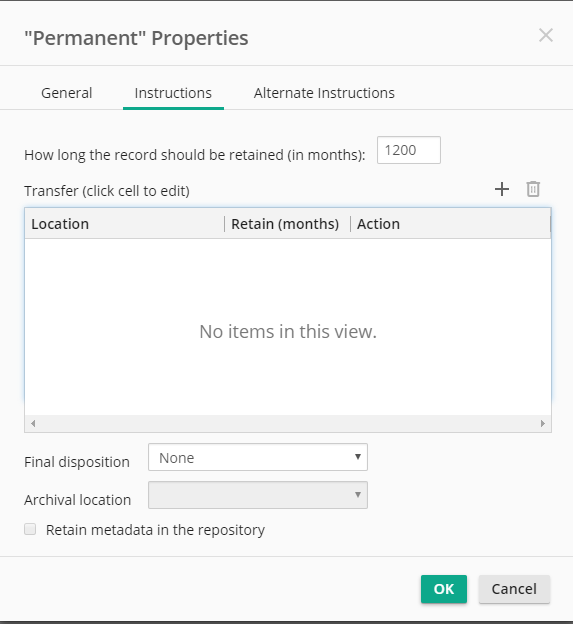Click the horizontal scrollbar track
Image resolution: width=573 pixels, height=624 pixels.
288,423
